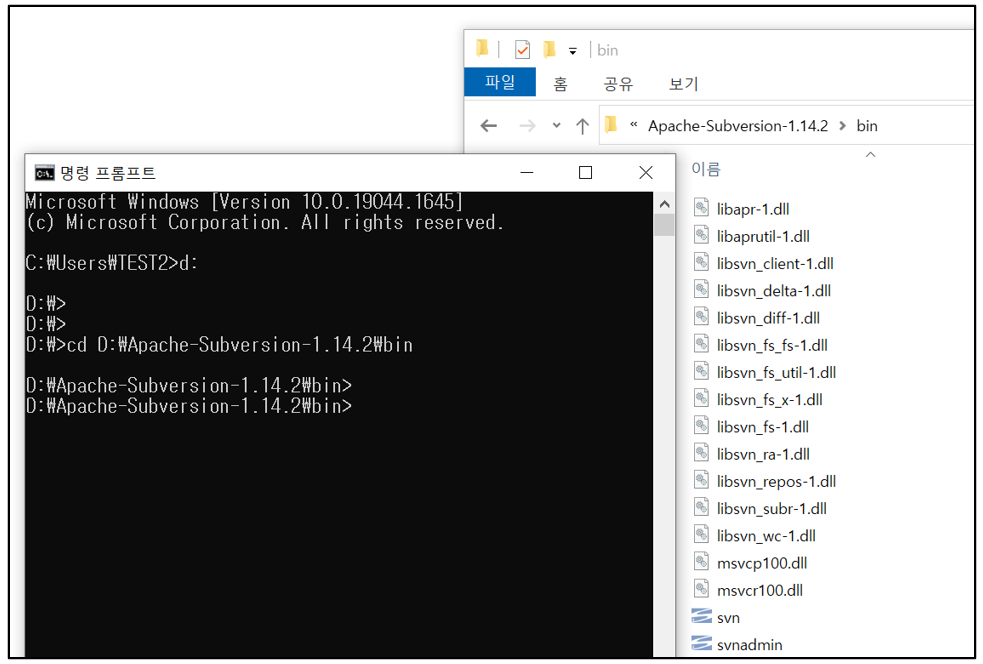
Task: Click the Command Prompt scroll up arrow
Action: [x=665, y=204]
